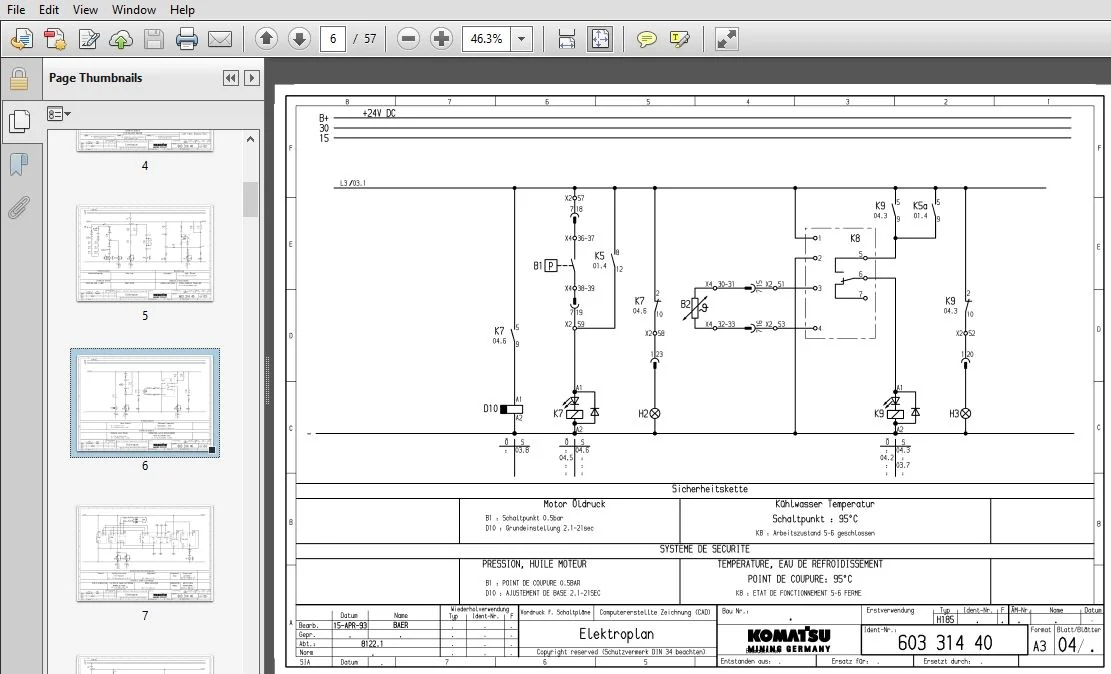This screenshot has height=674, width=1111.
Task: Open the thumbnail options dropdown menu
Action: pos(59,113)
